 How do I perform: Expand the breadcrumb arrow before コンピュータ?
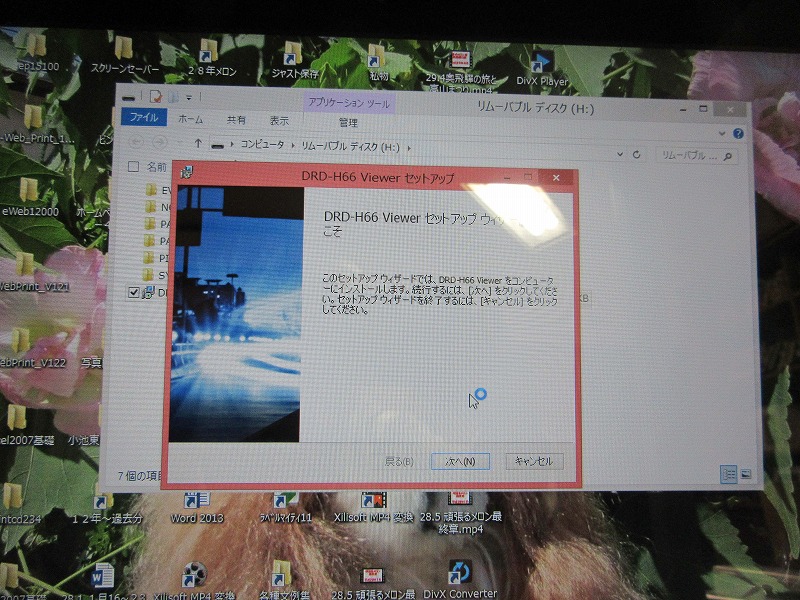click(232, 144)
